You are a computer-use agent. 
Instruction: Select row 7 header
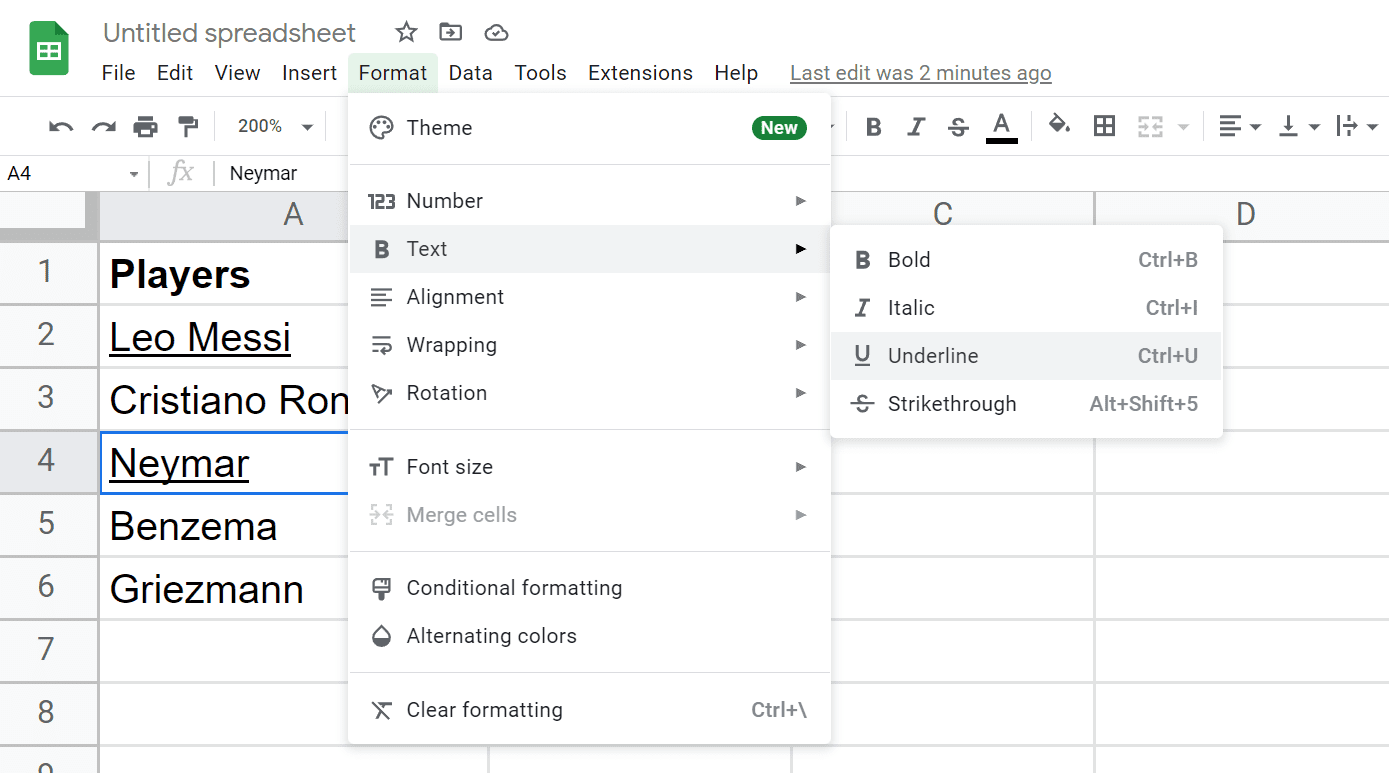point(48,650)
